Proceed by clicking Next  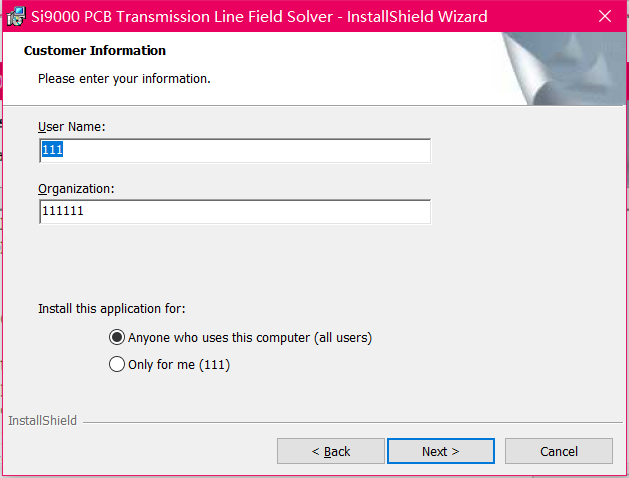[440, 451]
